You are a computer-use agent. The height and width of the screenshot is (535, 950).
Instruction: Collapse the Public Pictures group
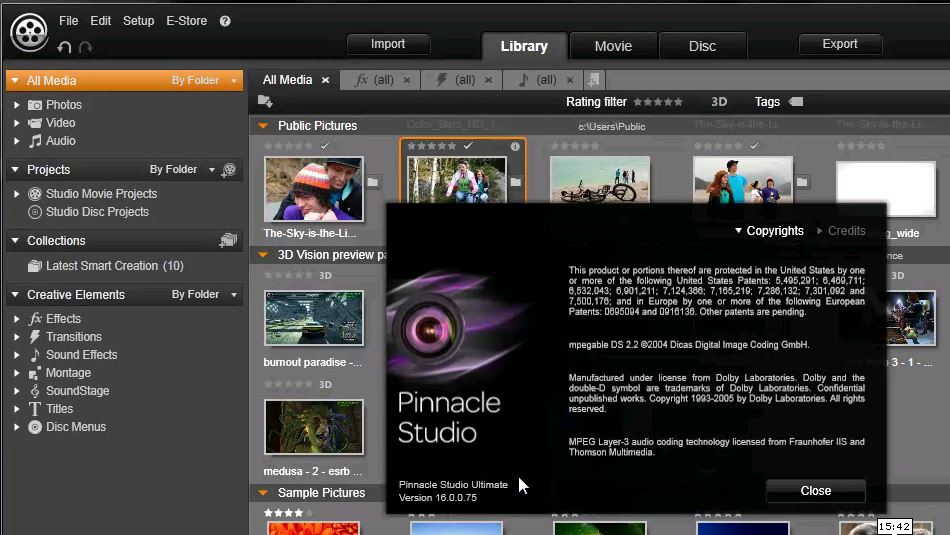coord(263,126)
